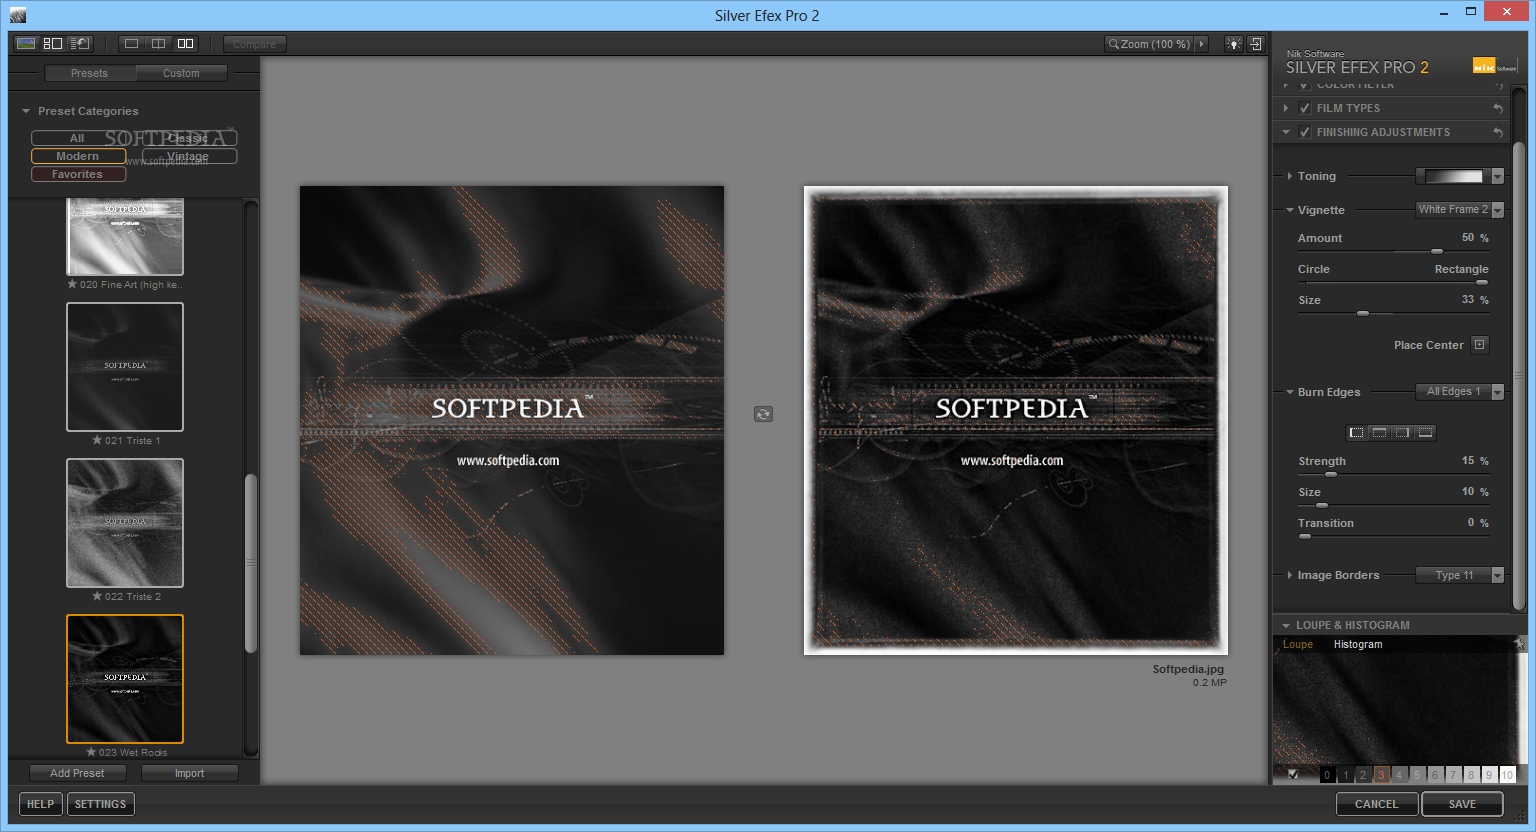Click the Vignette Amount slider handle
This screenshot has width=1536, height=832.
point(1437,251)
